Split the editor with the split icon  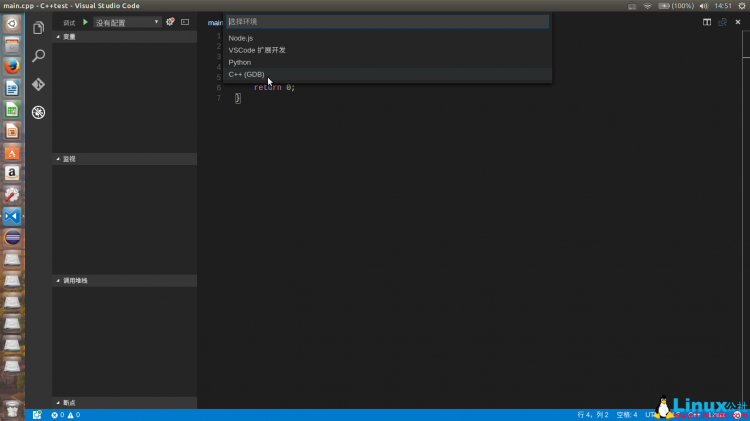coord(706,22)
